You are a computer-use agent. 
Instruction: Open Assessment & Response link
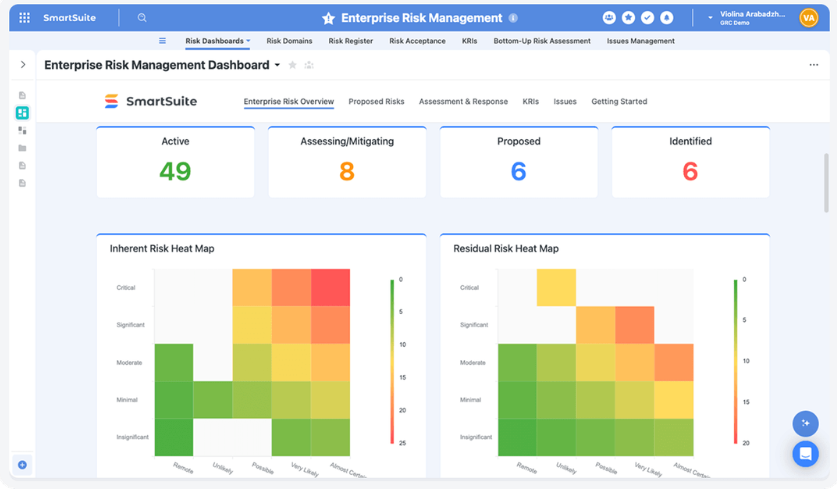(x=463, y=101)
